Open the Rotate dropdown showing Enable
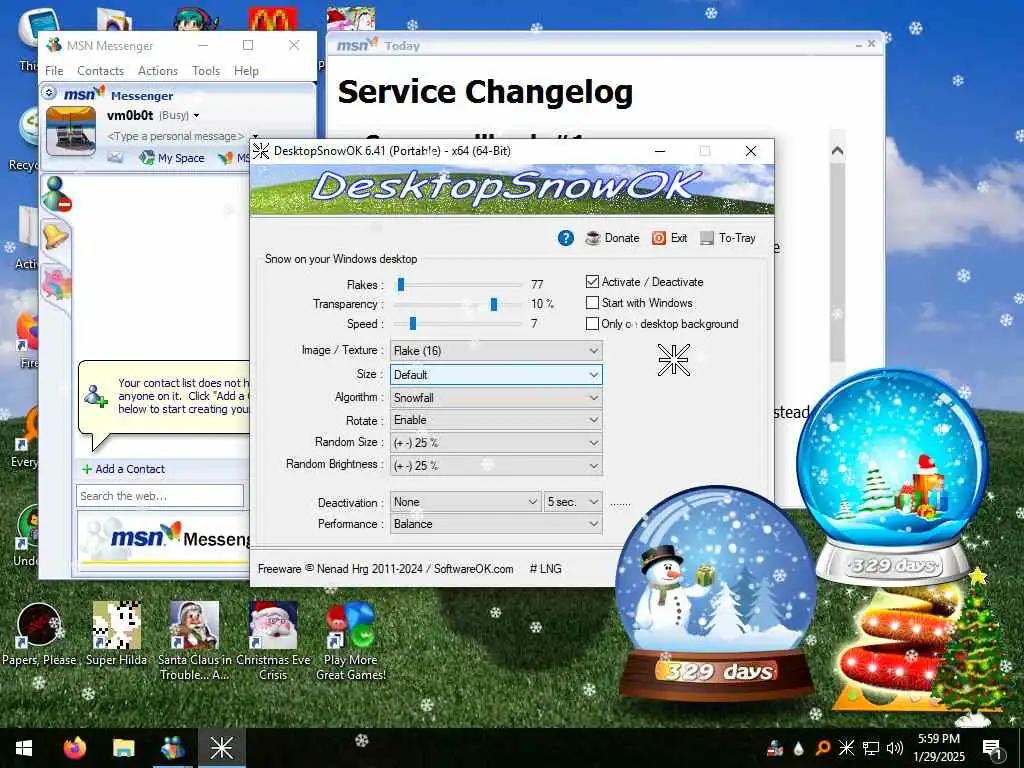The image size is (1024, 768). (x=496, y=420)
